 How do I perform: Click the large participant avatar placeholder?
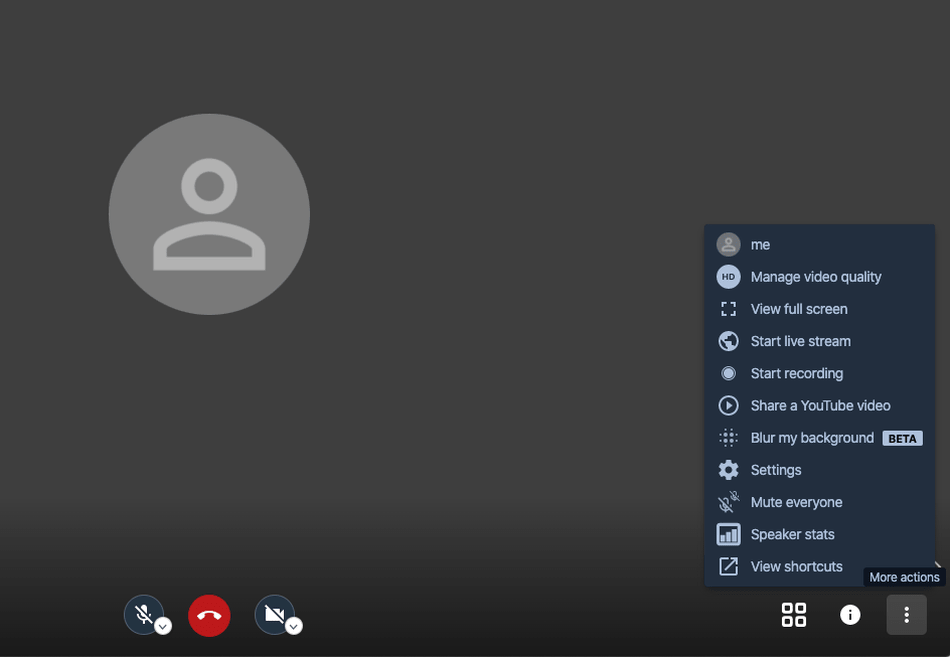[209, 214]
